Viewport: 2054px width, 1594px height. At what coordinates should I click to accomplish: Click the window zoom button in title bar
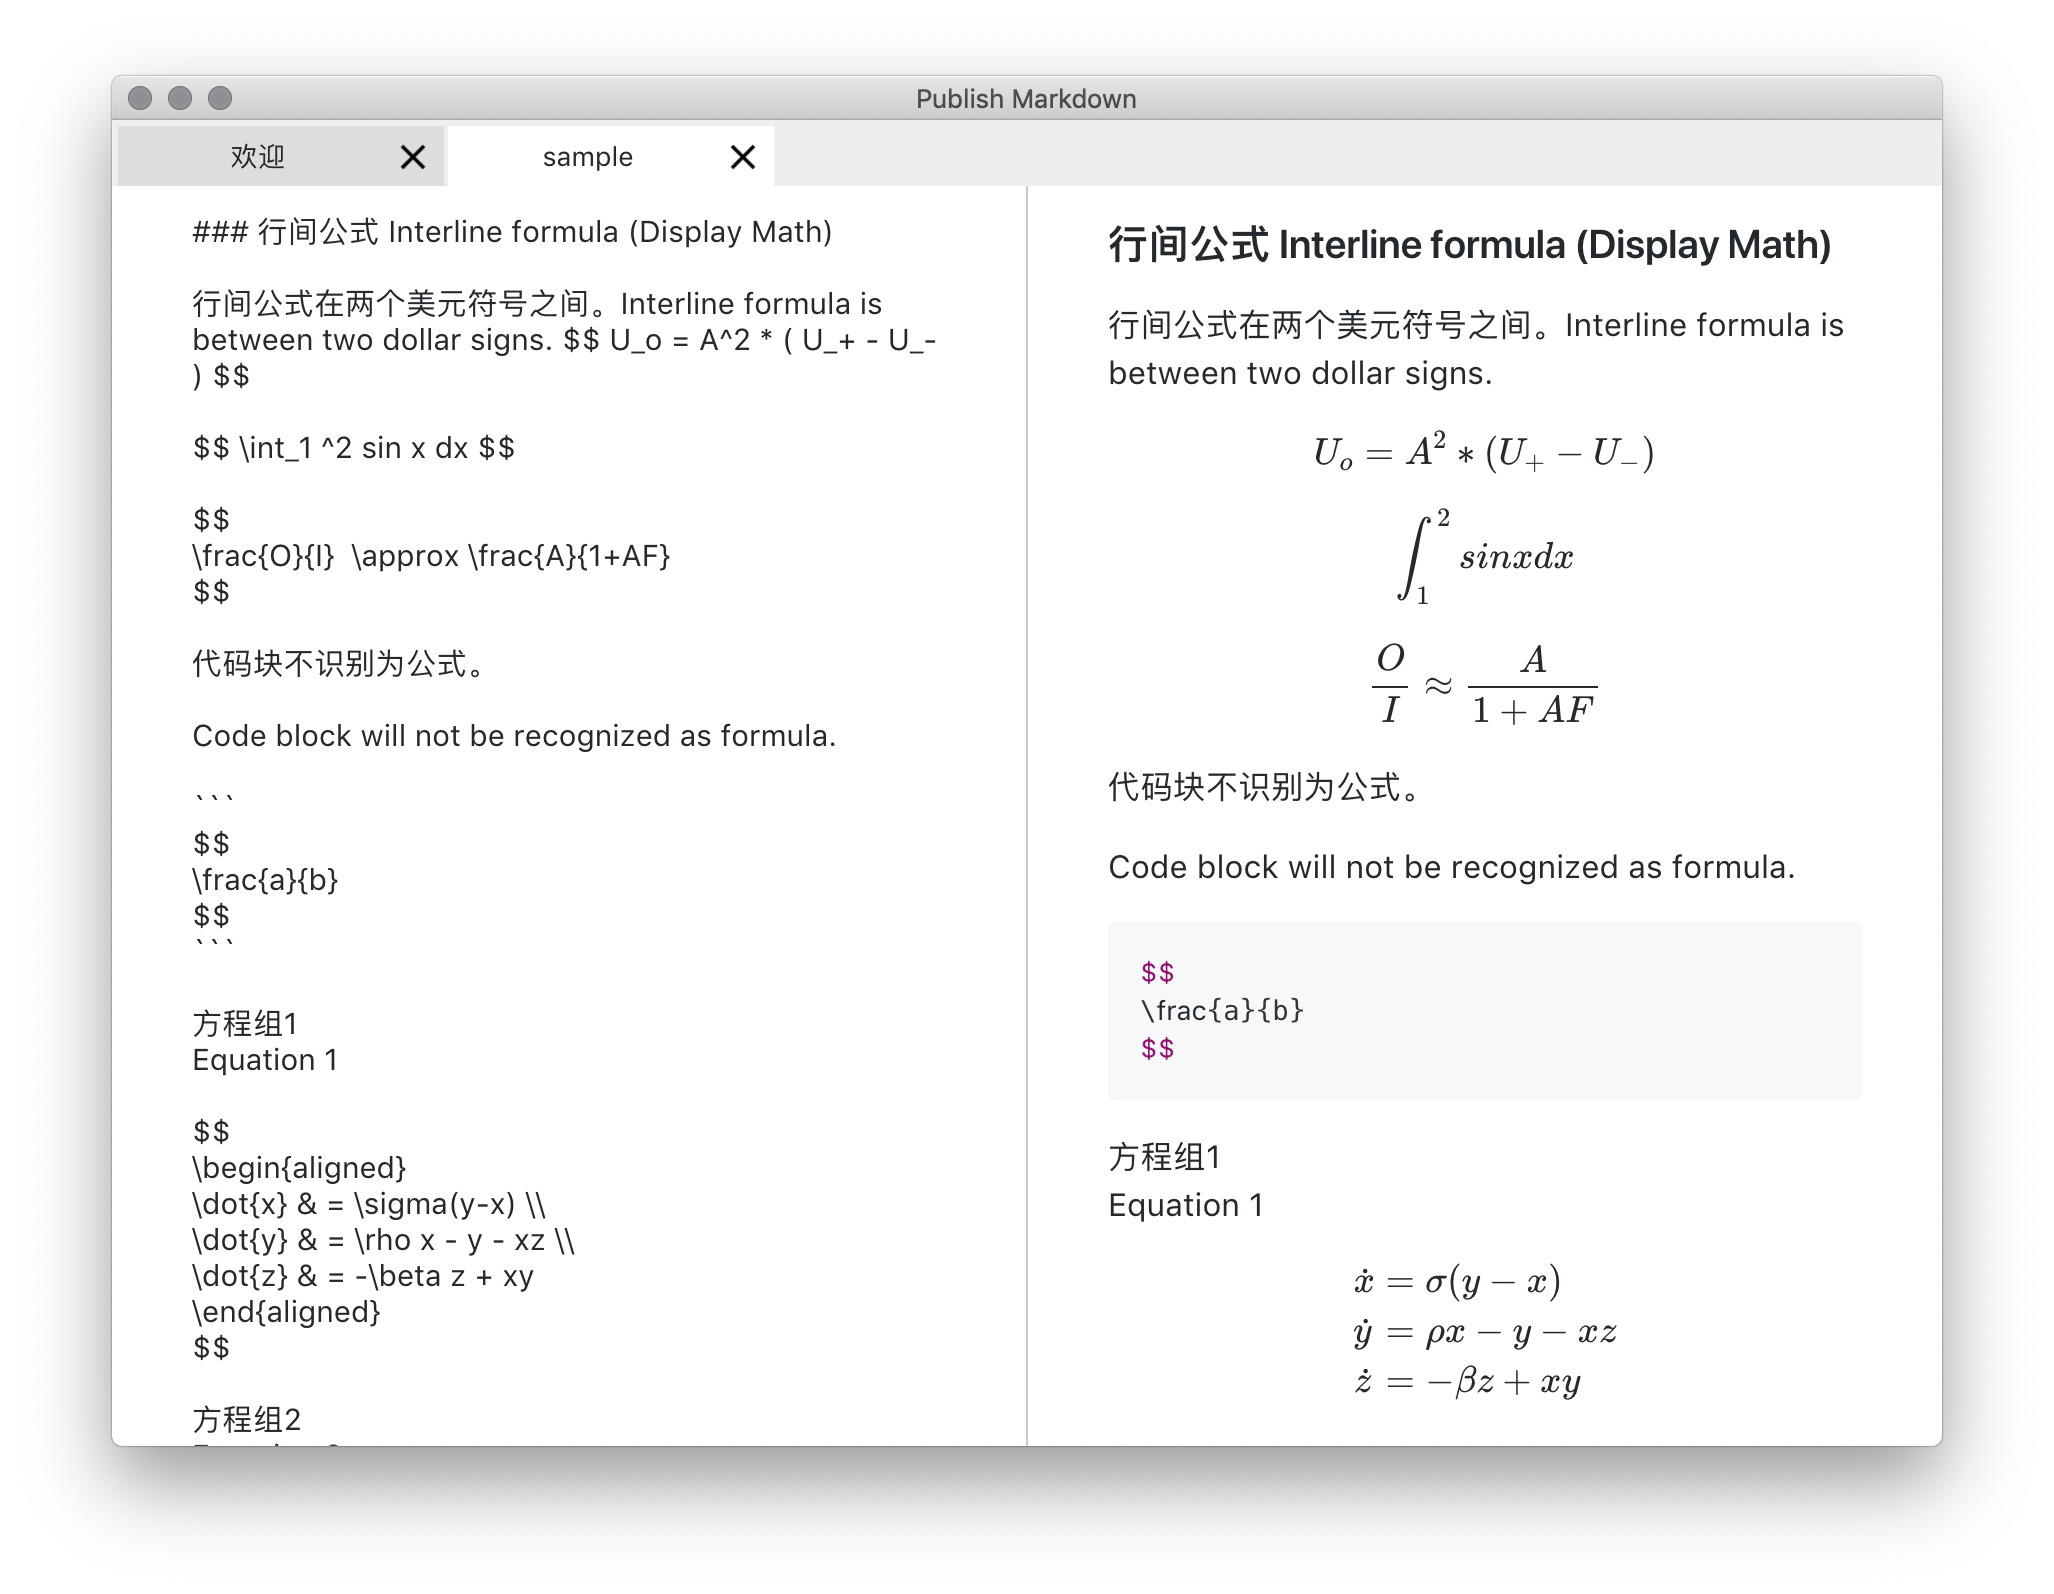[x=220, y=98]
